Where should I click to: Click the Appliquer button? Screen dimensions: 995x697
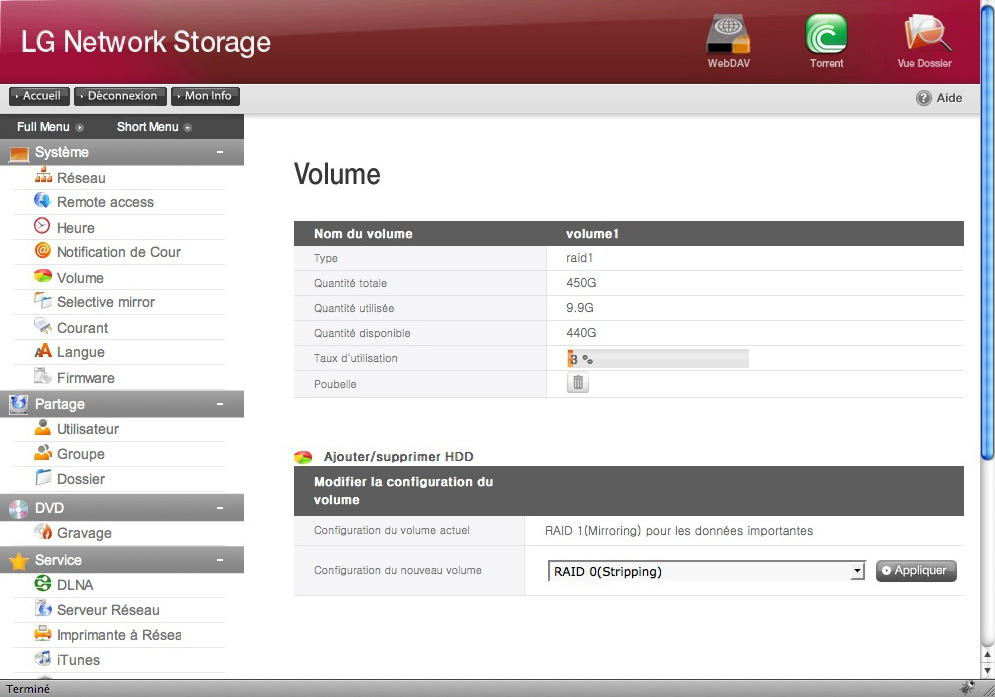click(x=916, y=570)
